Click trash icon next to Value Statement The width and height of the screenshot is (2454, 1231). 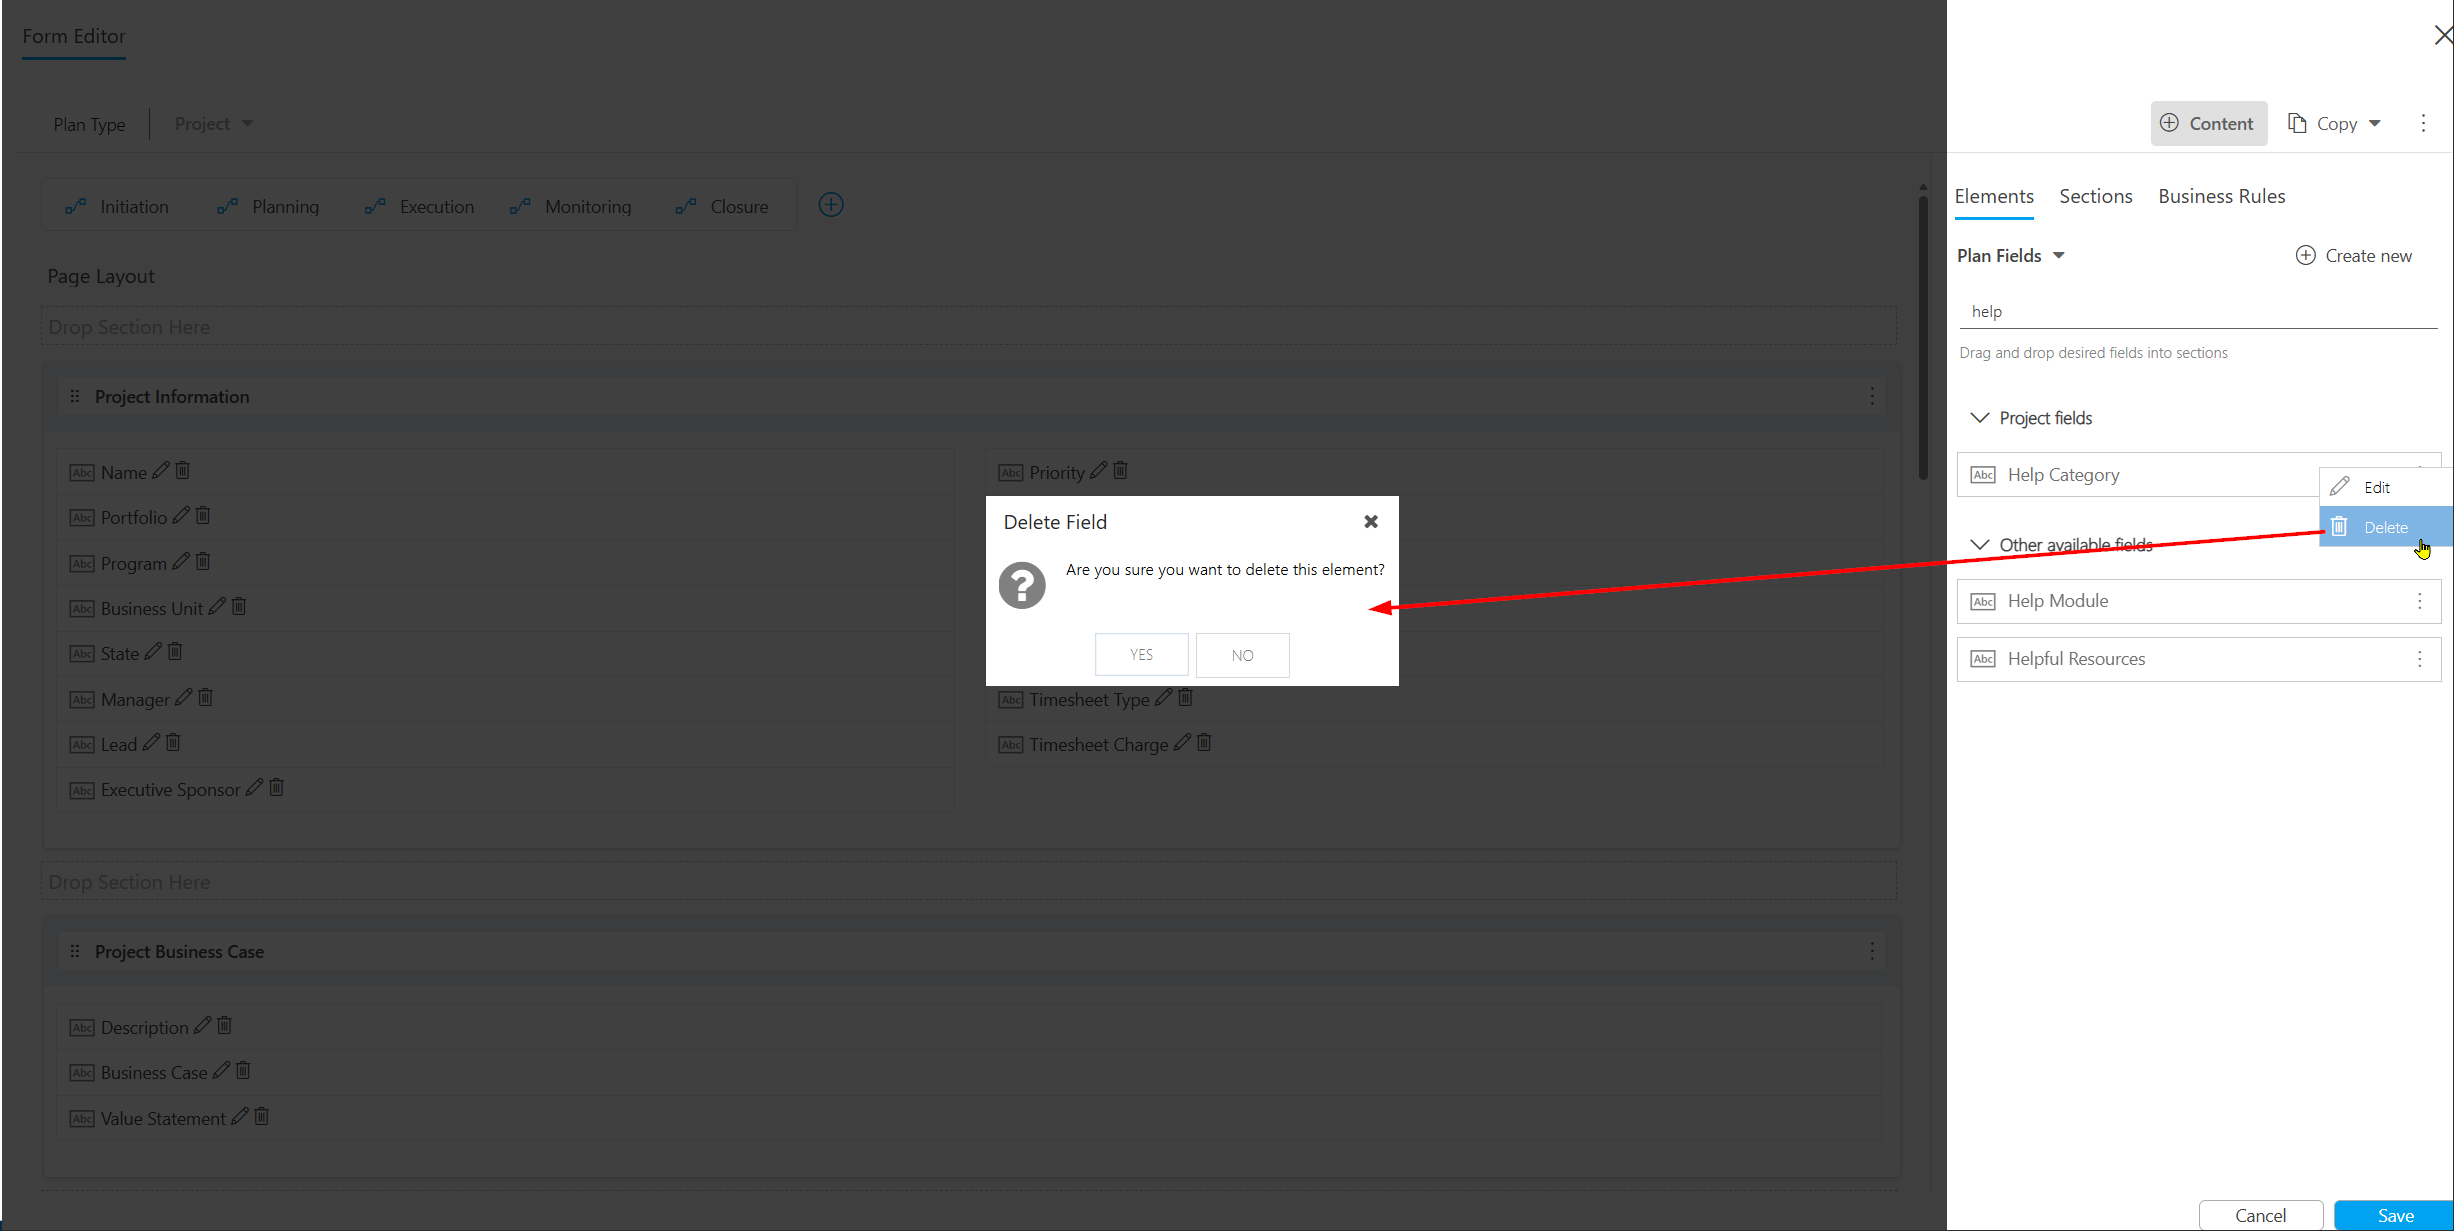click(x=261, y=1116)
